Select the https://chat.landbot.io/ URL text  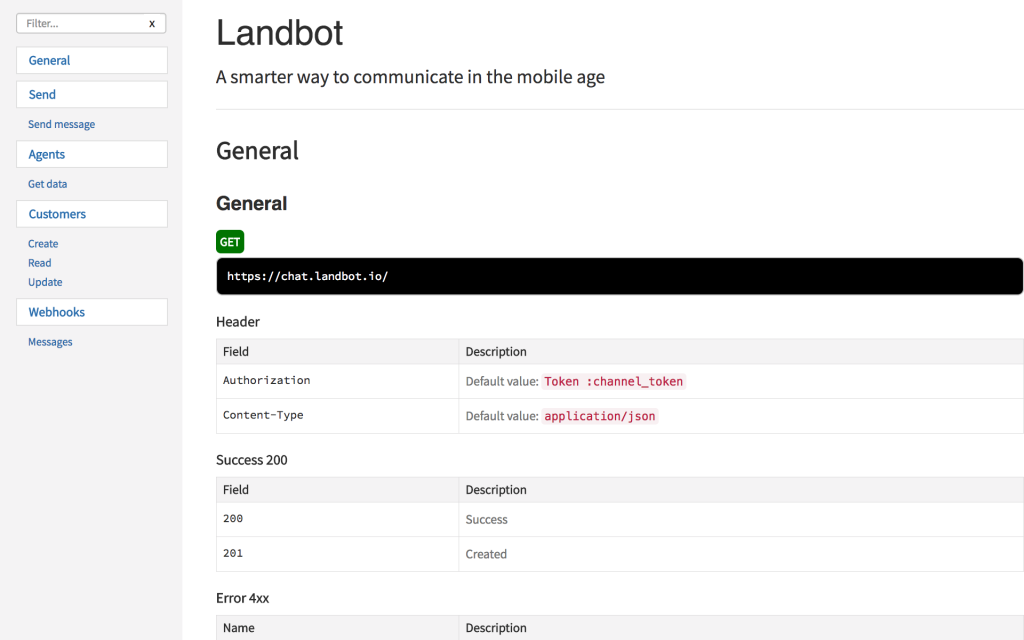pos(307,276)
